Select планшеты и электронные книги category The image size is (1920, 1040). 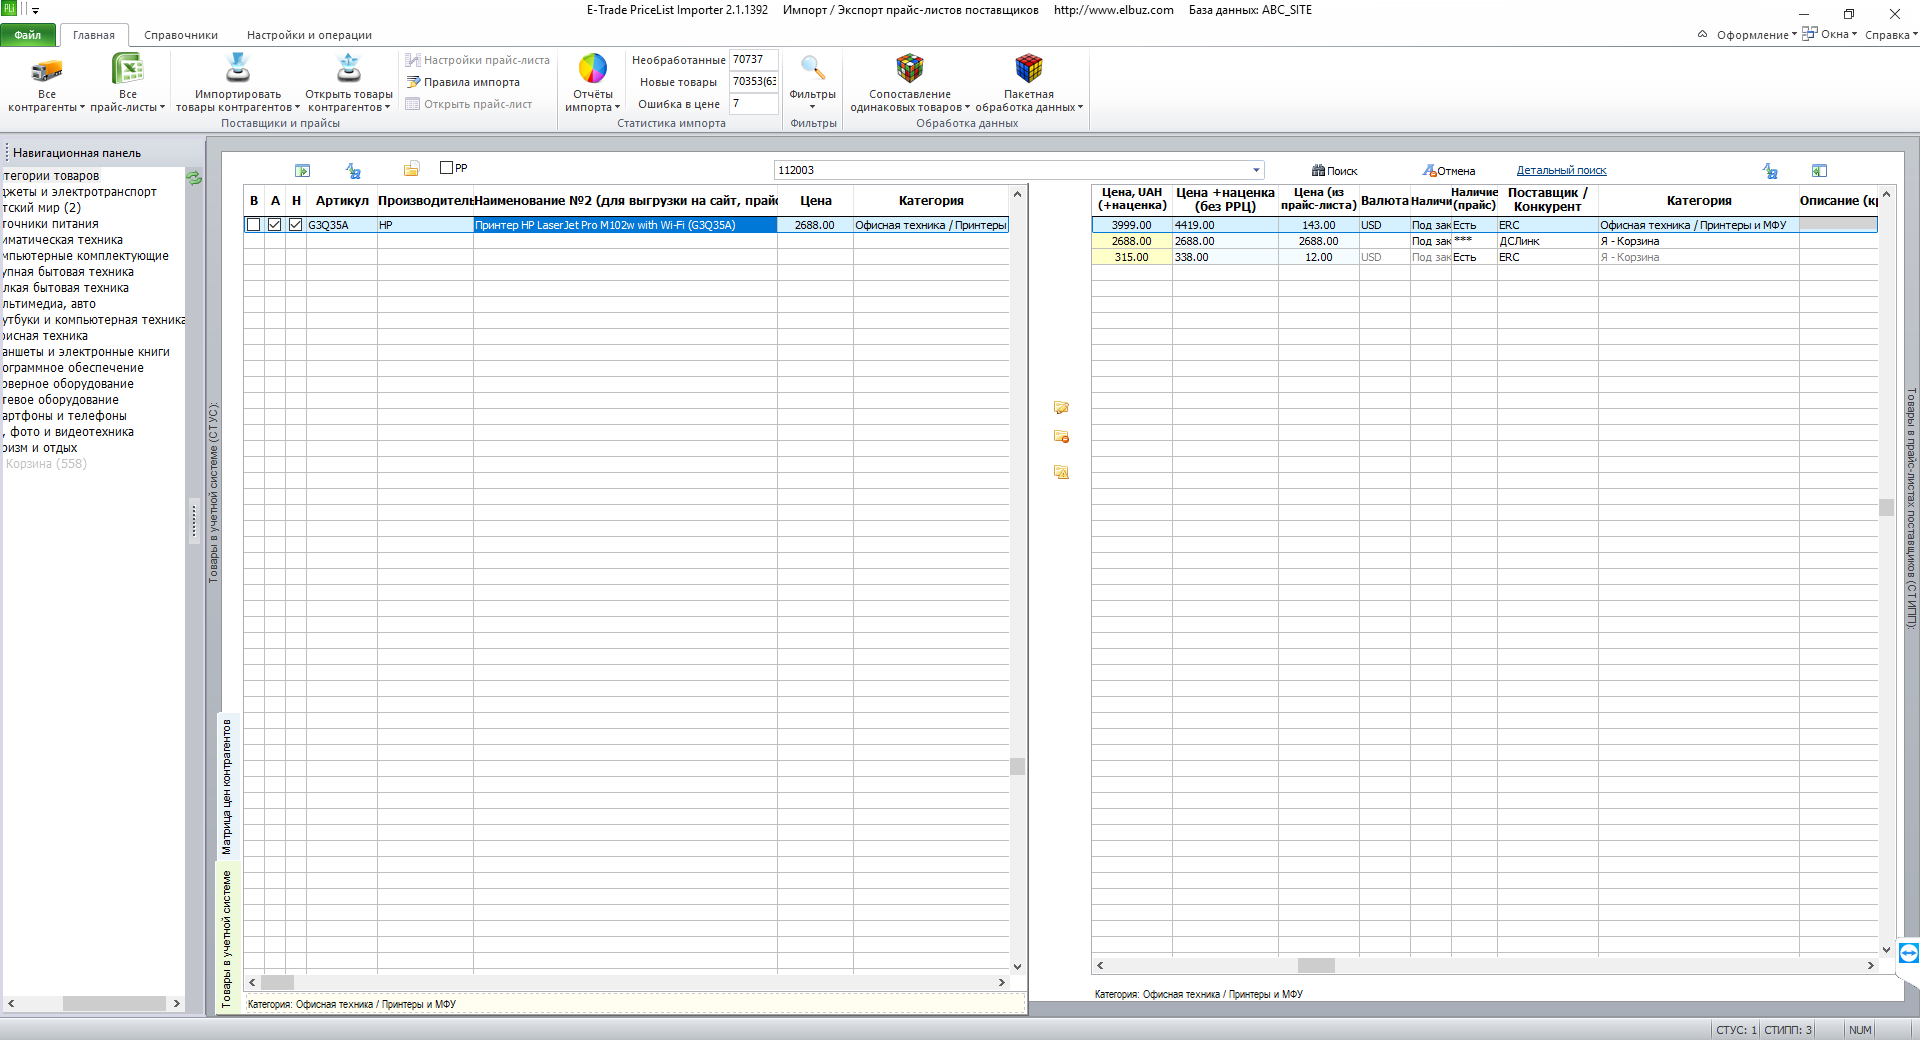[x=86, y=352]
